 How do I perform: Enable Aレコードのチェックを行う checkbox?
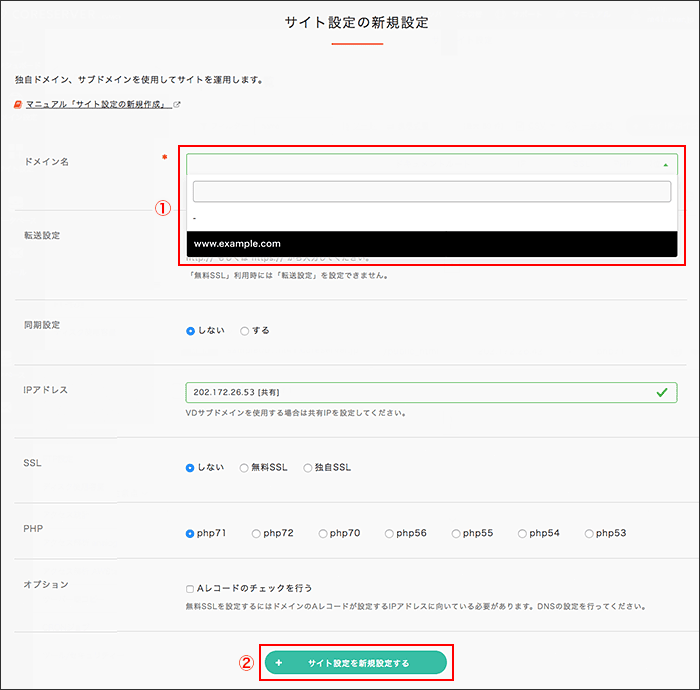[190, 588]
